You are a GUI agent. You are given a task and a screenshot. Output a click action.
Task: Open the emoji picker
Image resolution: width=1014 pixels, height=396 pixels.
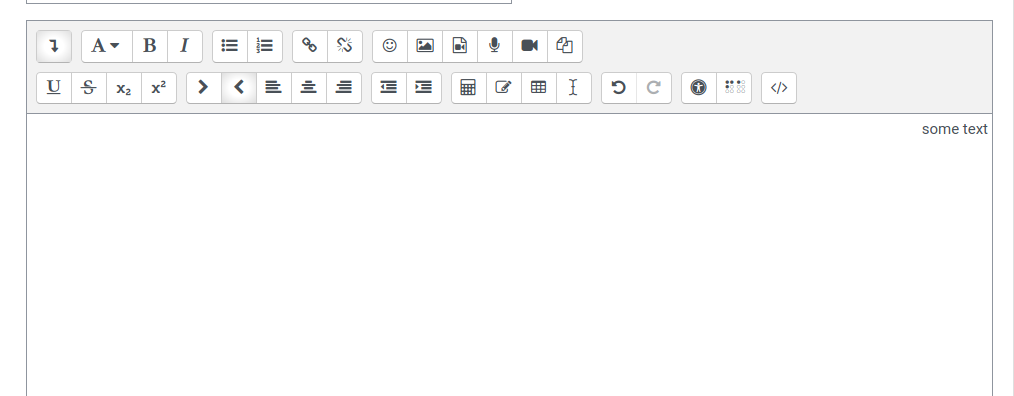(390, 46)
